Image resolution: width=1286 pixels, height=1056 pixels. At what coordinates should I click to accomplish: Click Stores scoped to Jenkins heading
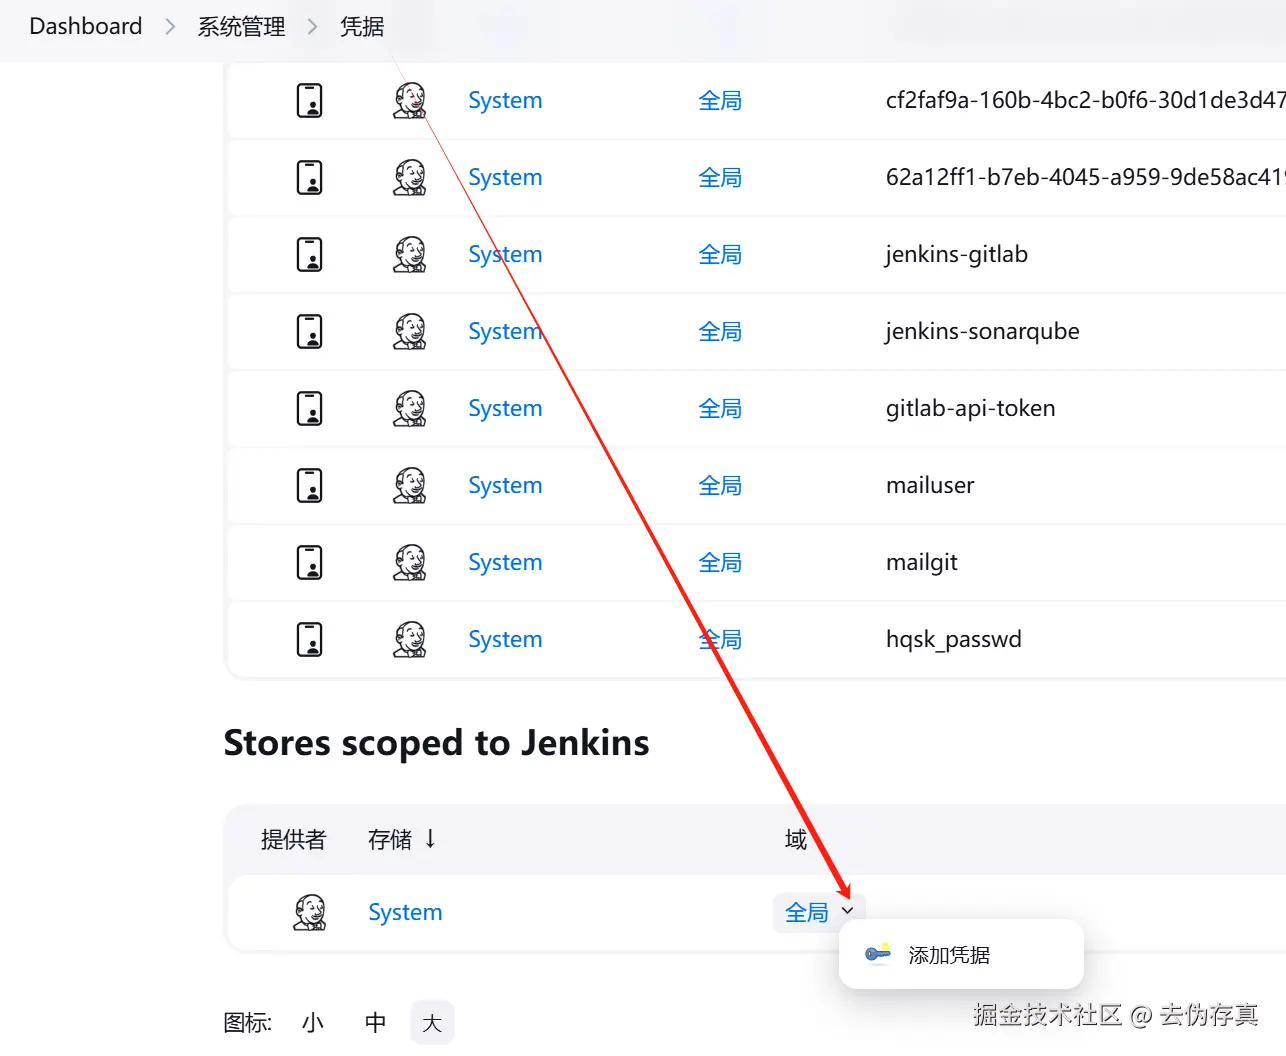tap(437, 743)
